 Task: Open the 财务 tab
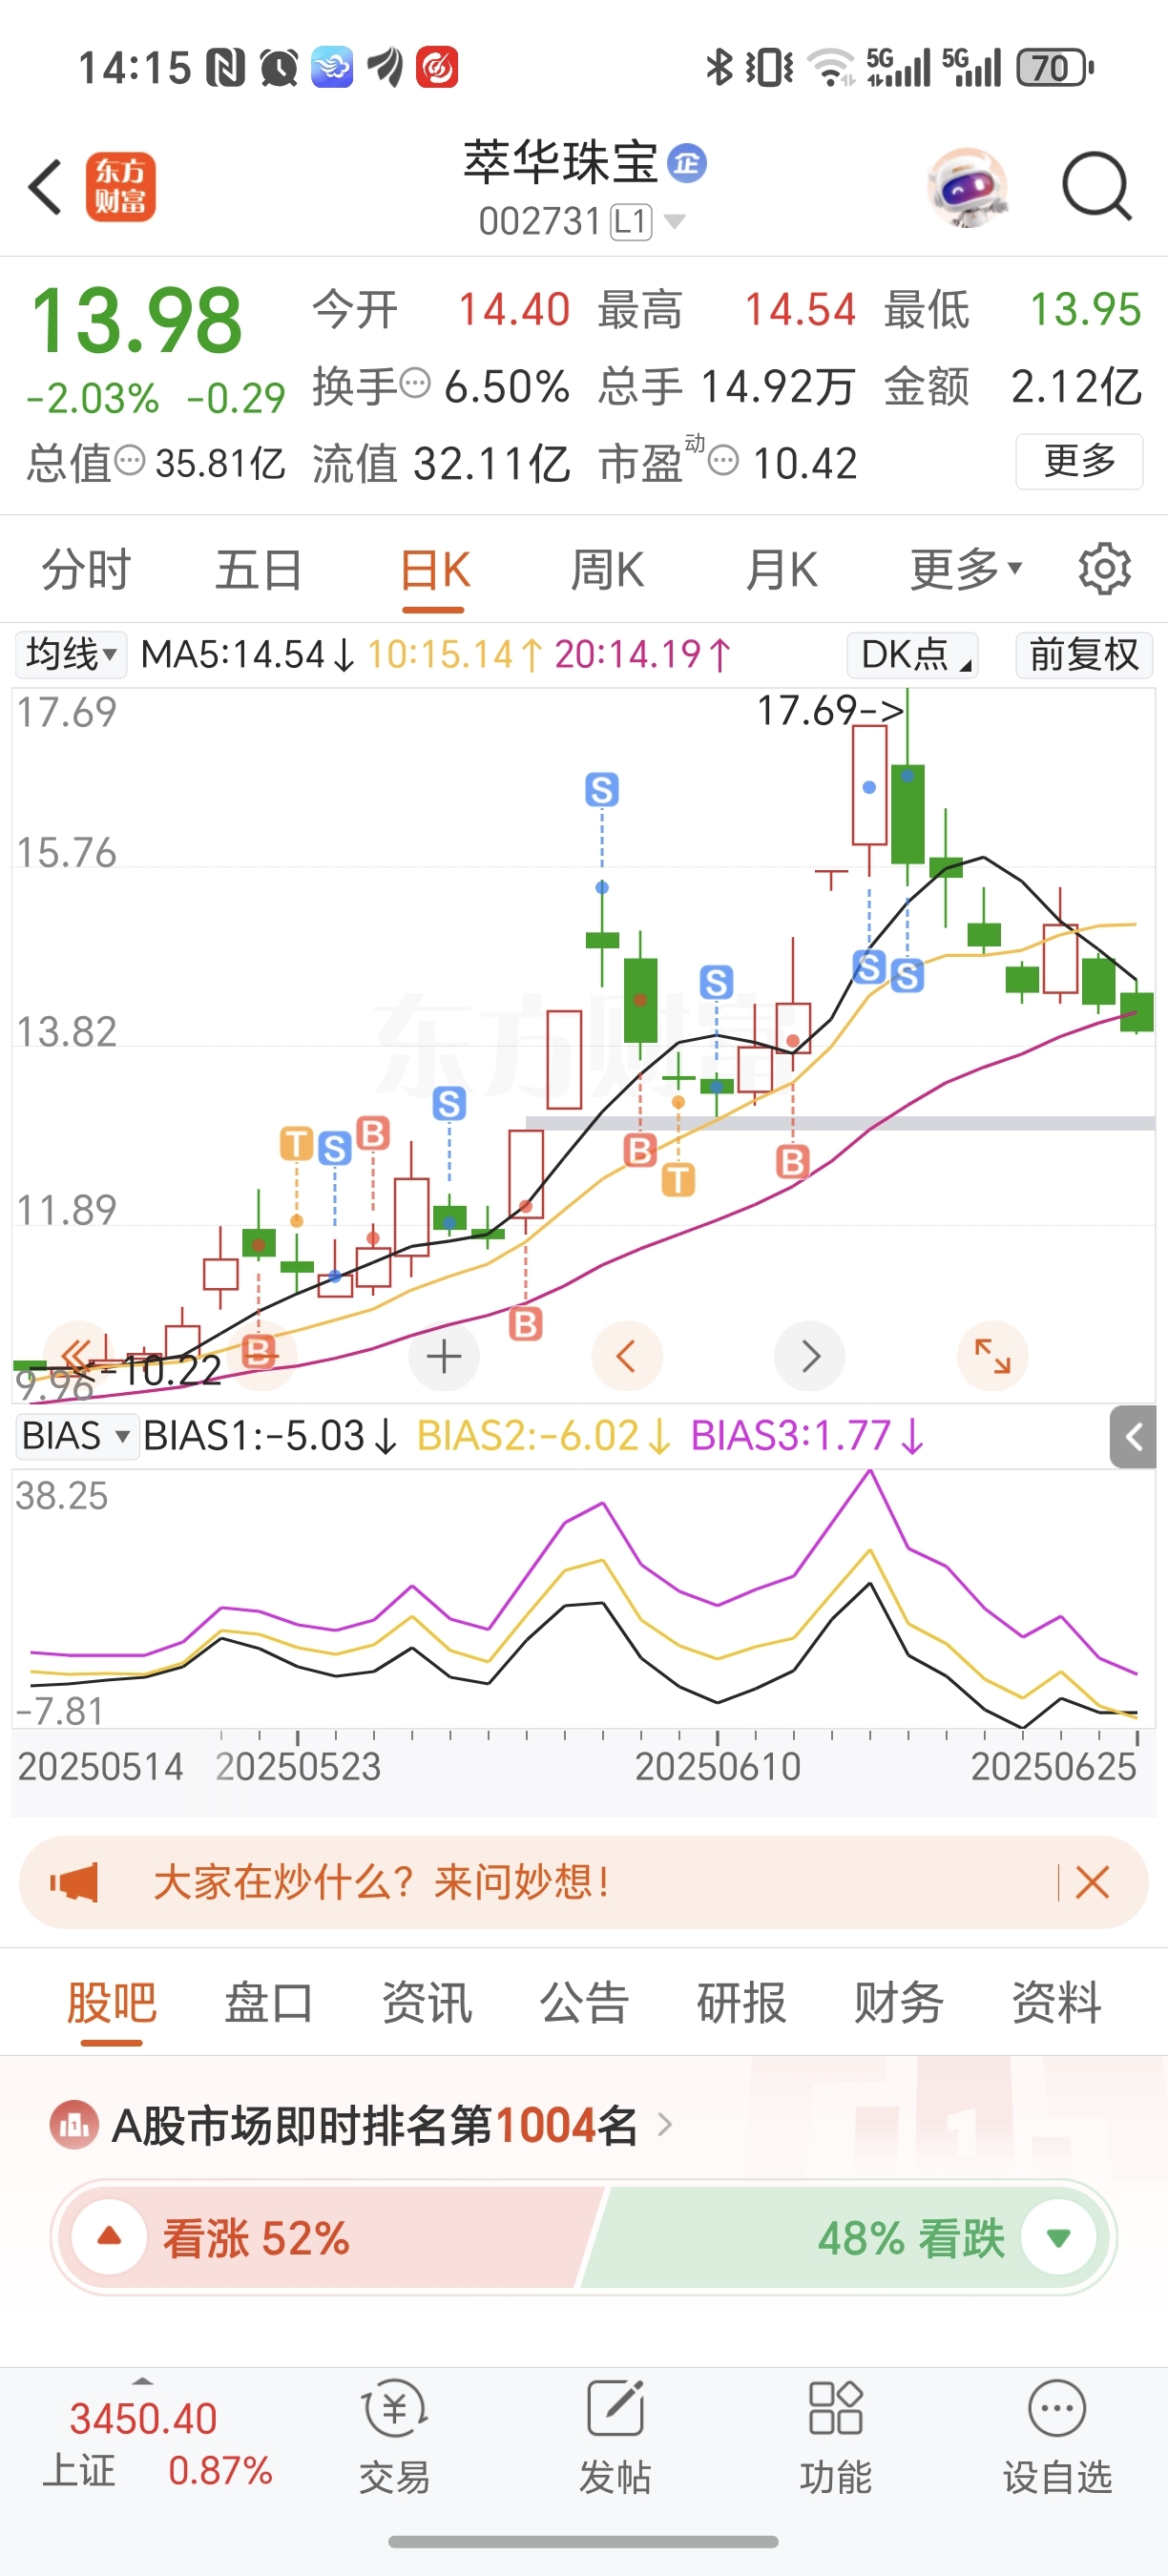click(x=898, y=2002)
